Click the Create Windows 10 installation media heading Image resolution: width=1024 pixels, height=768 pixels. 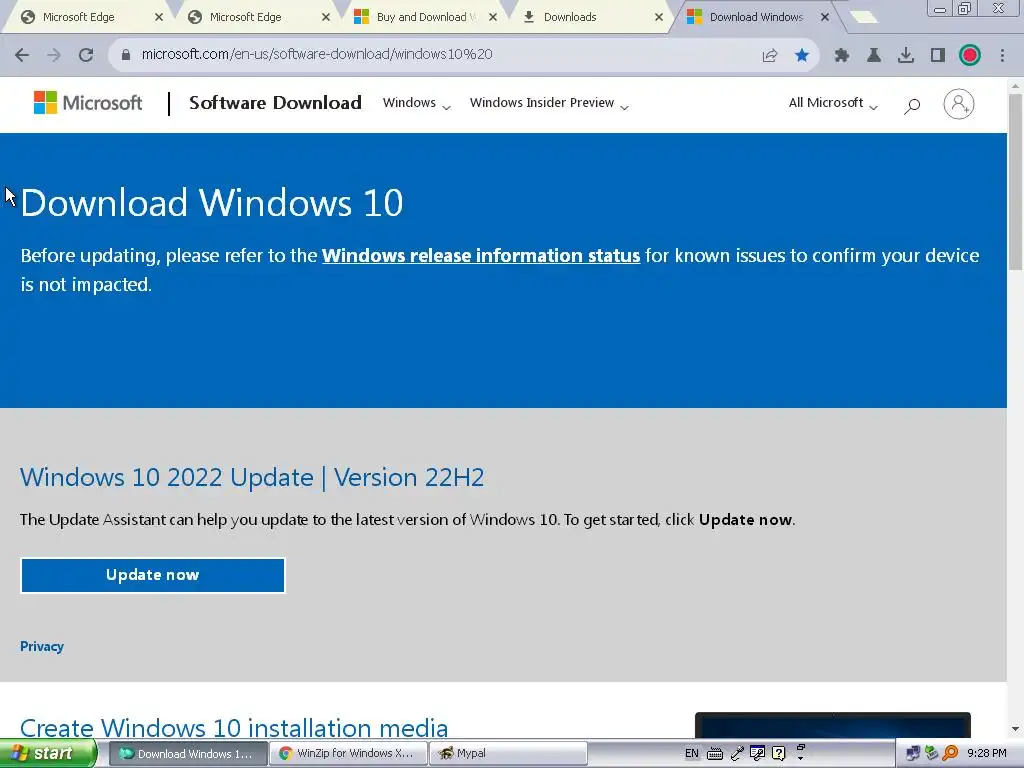pyautogui.click(x=234, y=728)
